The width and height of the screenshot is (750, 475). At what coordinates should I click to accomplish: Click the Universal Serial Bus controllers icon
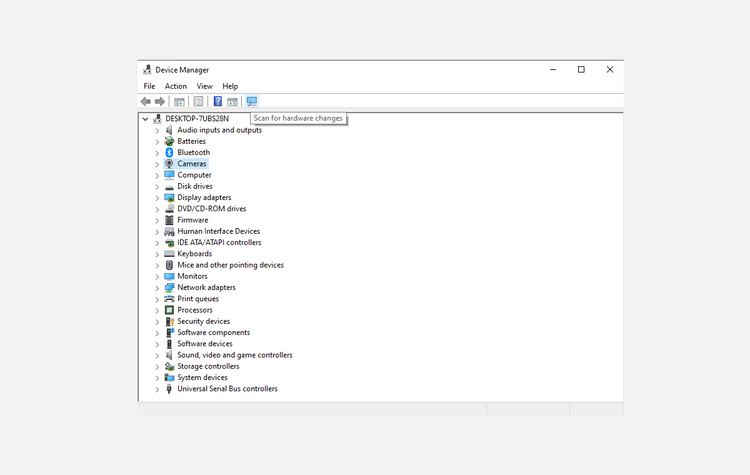coord(169,389)
